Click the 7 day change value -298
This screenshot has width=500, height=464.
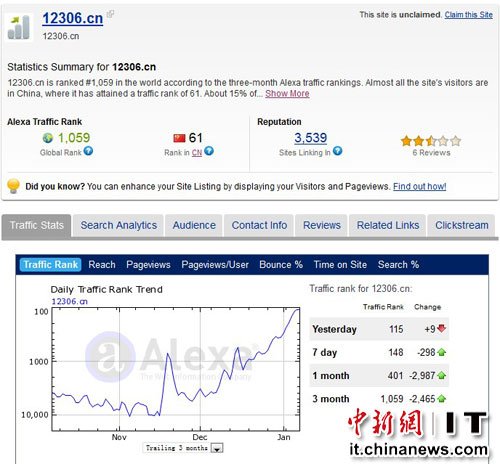426,352
